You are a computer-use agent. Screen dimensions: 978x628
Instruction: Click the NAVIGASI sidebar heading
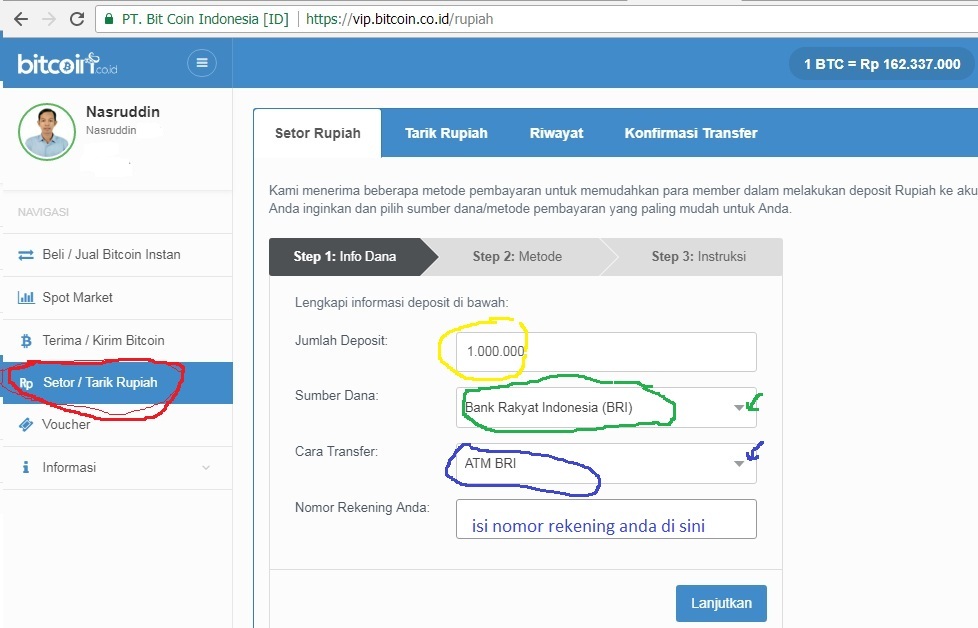[x=43, y=212]
